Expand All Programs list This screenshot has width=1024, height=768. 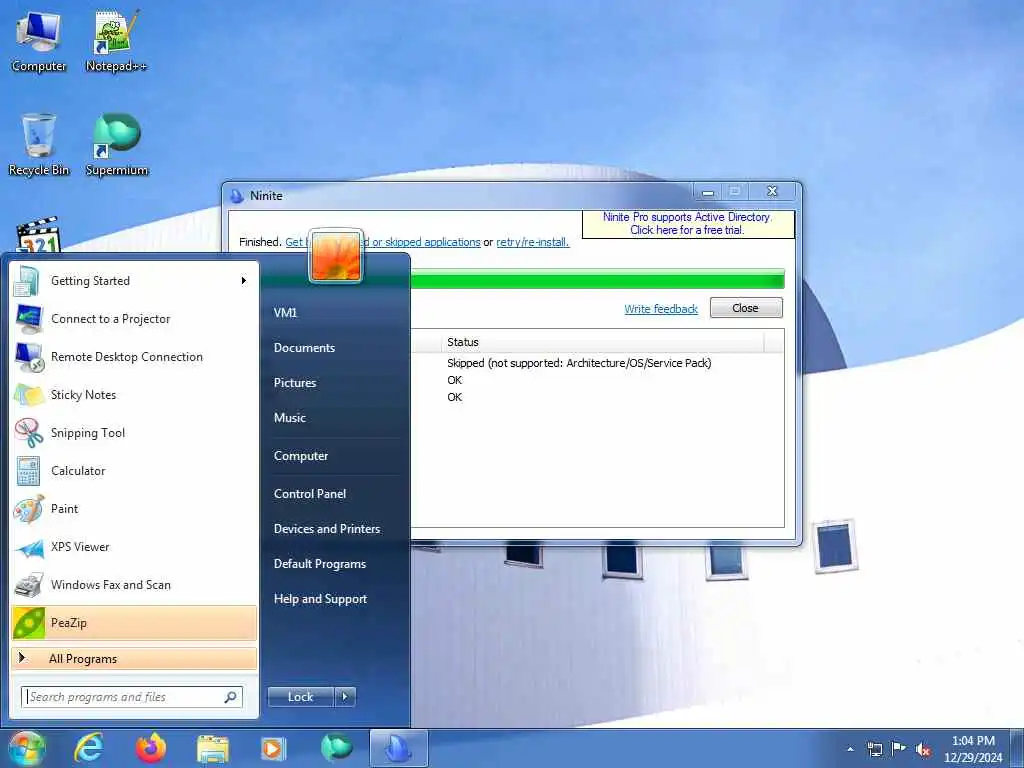[134, 658]
